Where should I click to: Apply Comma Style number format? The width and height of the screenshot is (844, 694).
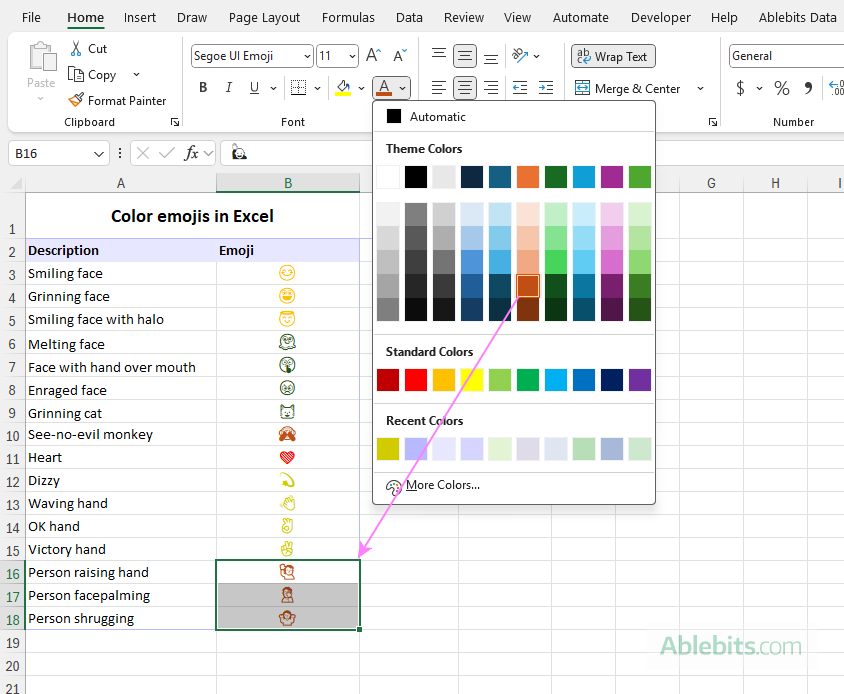(807, 88)
